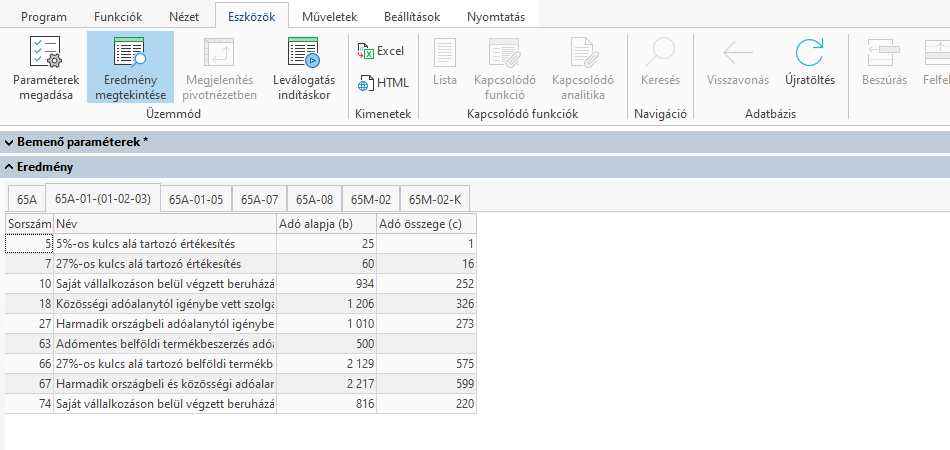This screenshot has width=950, height=450.
Task: Open Kapcsolódó analitika
Action: (583, 67)
